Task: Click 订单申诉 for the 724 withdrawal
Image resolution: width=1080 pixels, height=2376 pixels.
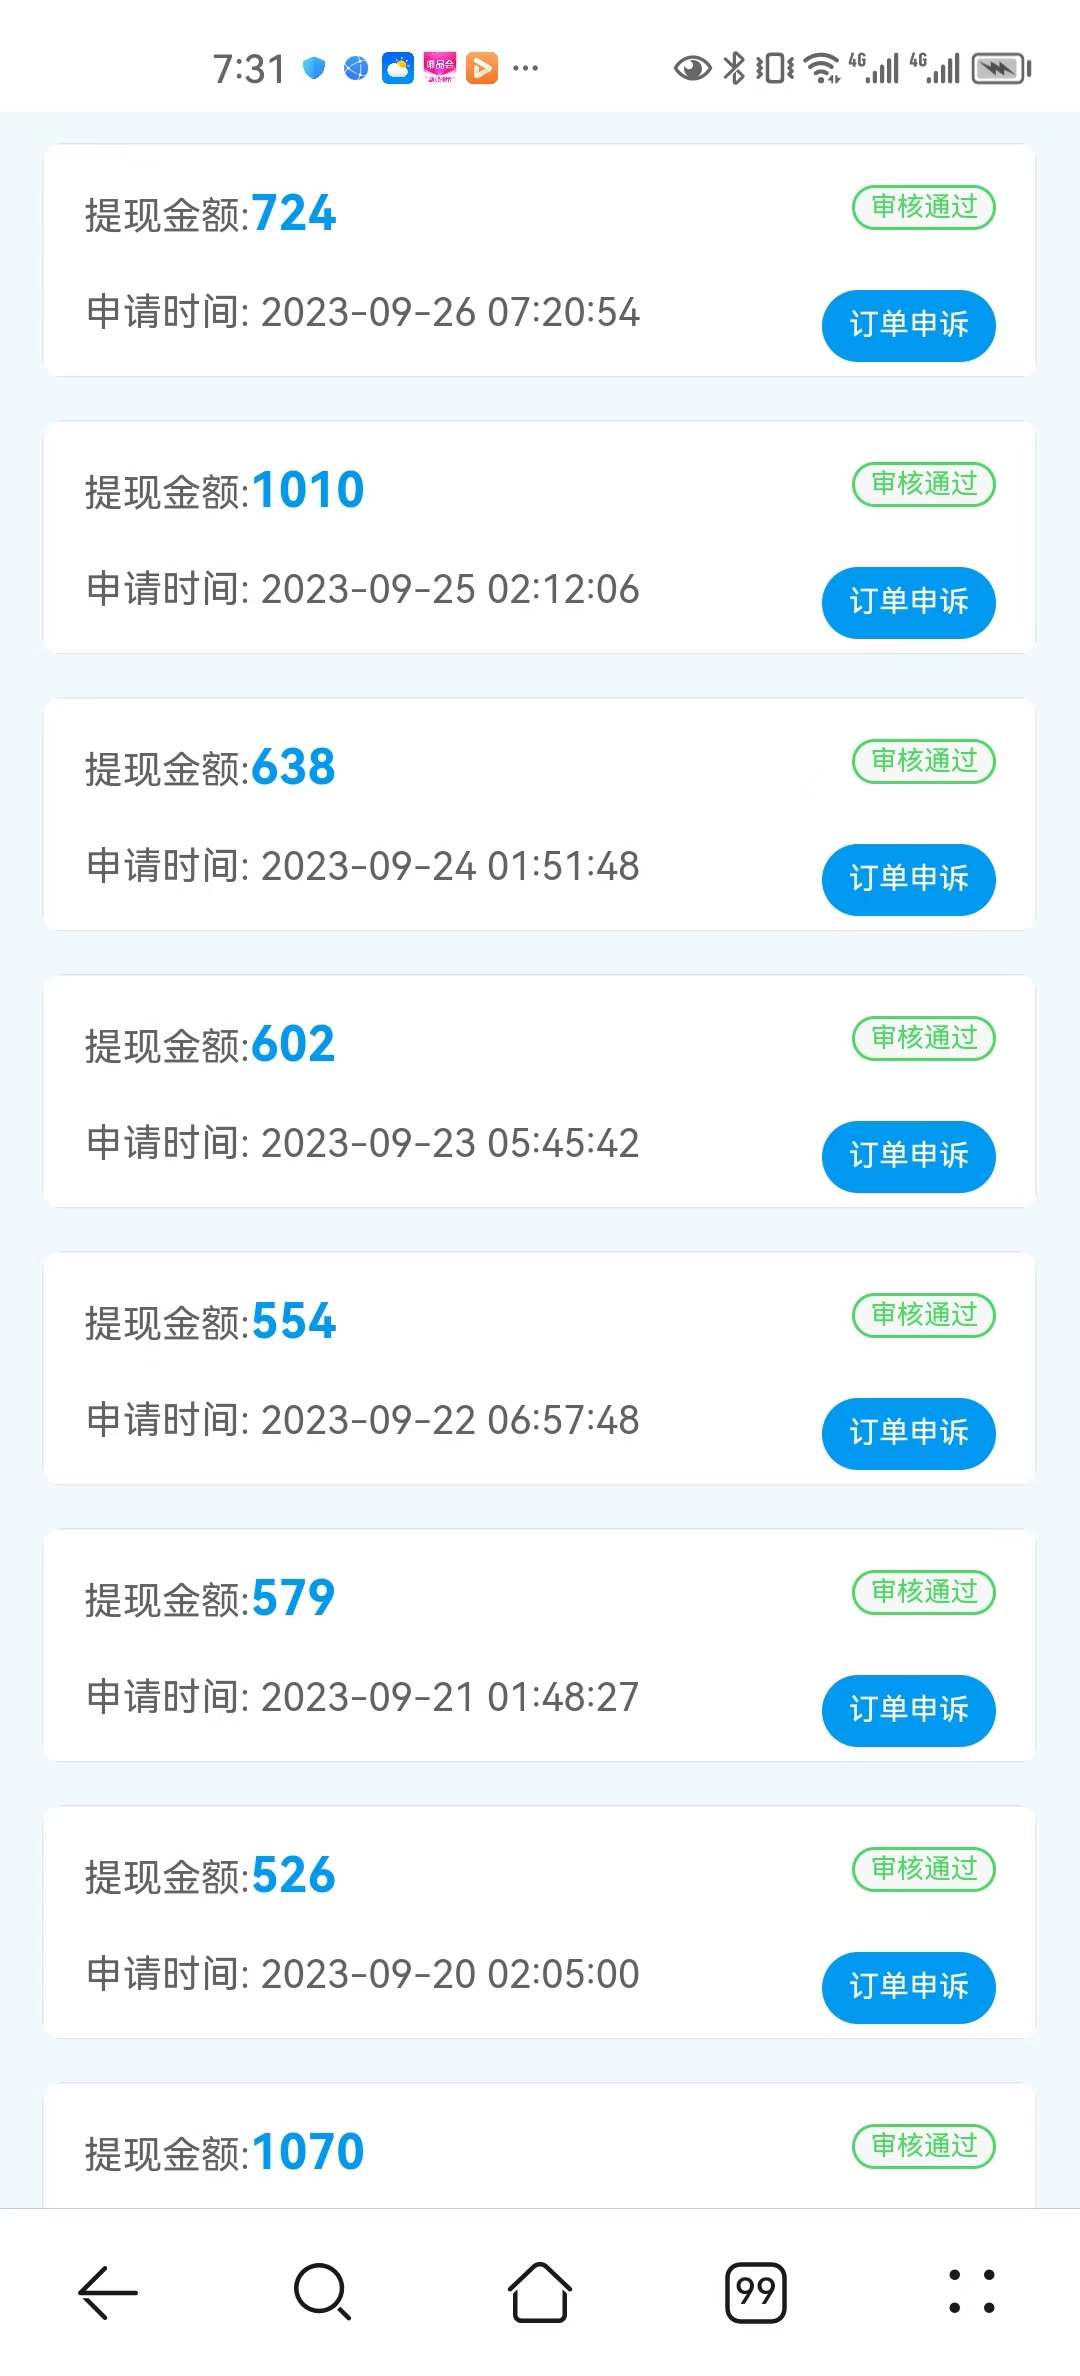Action: (x=908, y=325)
